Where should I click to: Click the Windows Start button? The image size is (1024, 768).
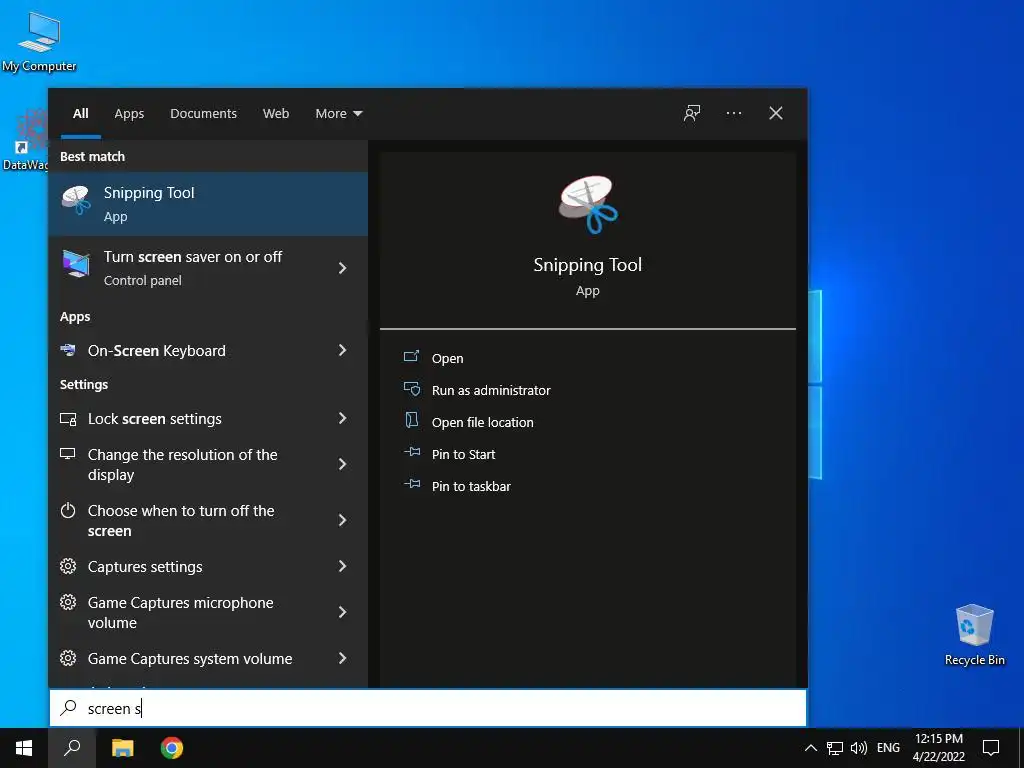[x=24, y=748]
